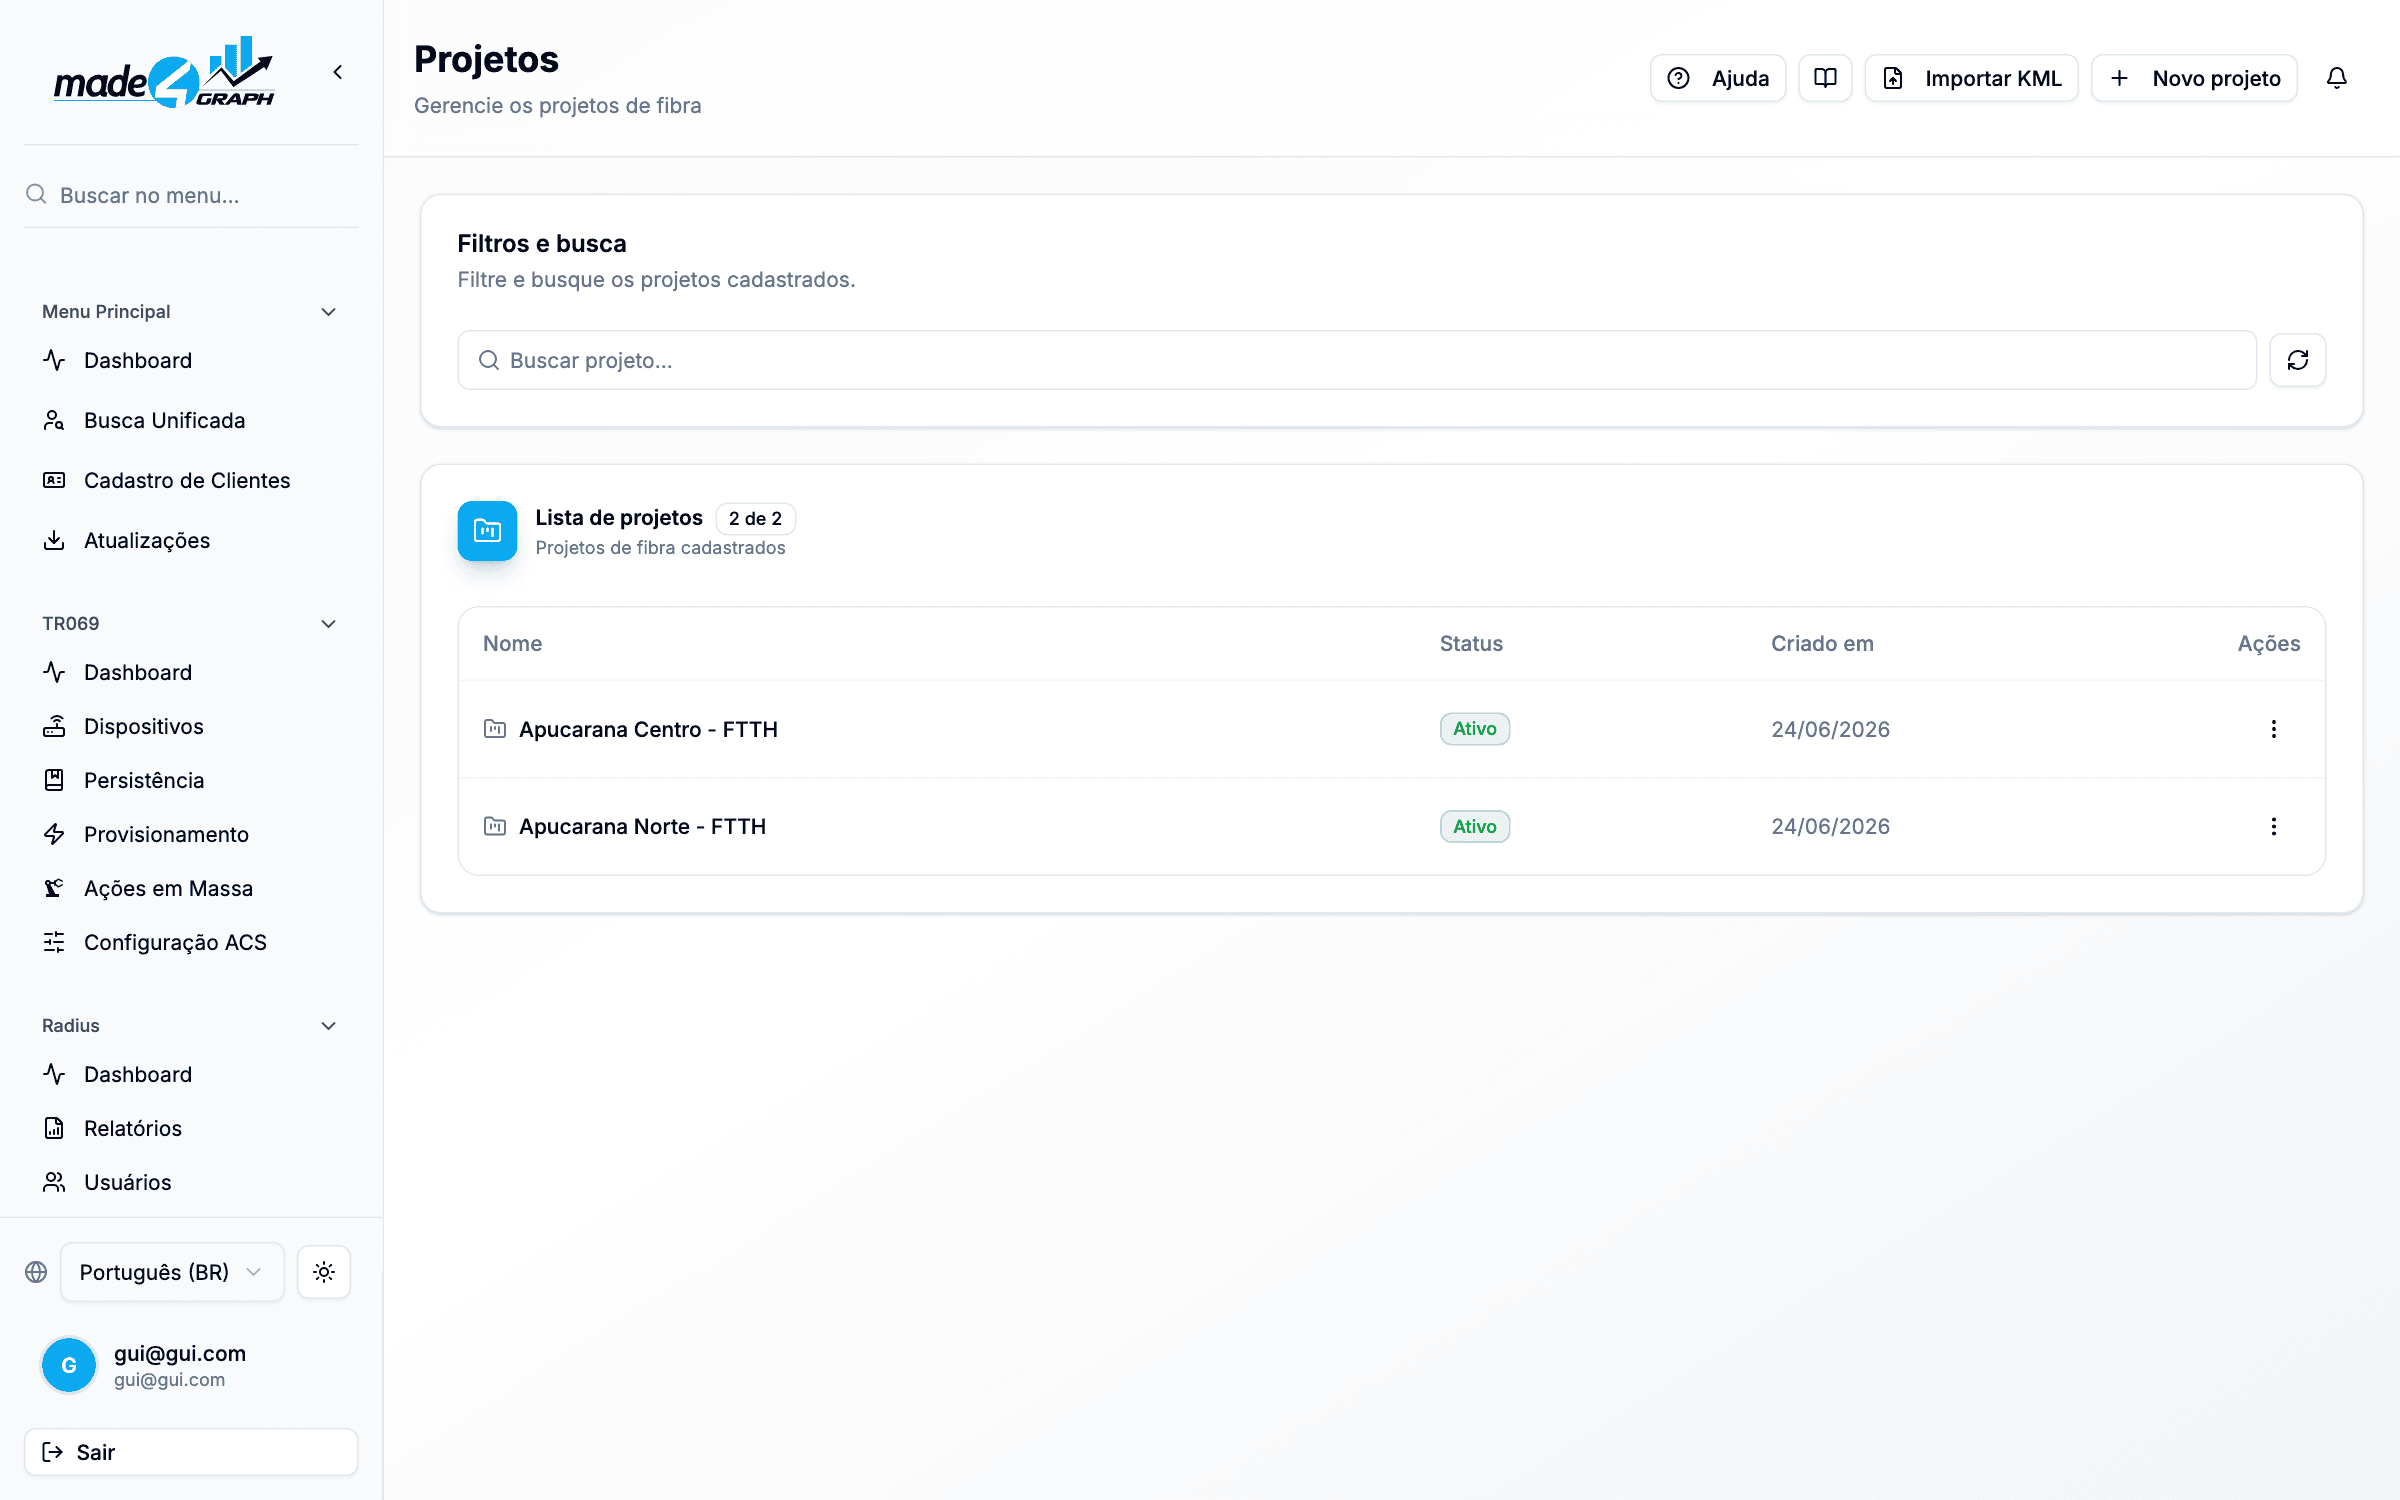2400x1500 pixels.
Task: Click the user avatar G
Action: (x=69, y=1365)
